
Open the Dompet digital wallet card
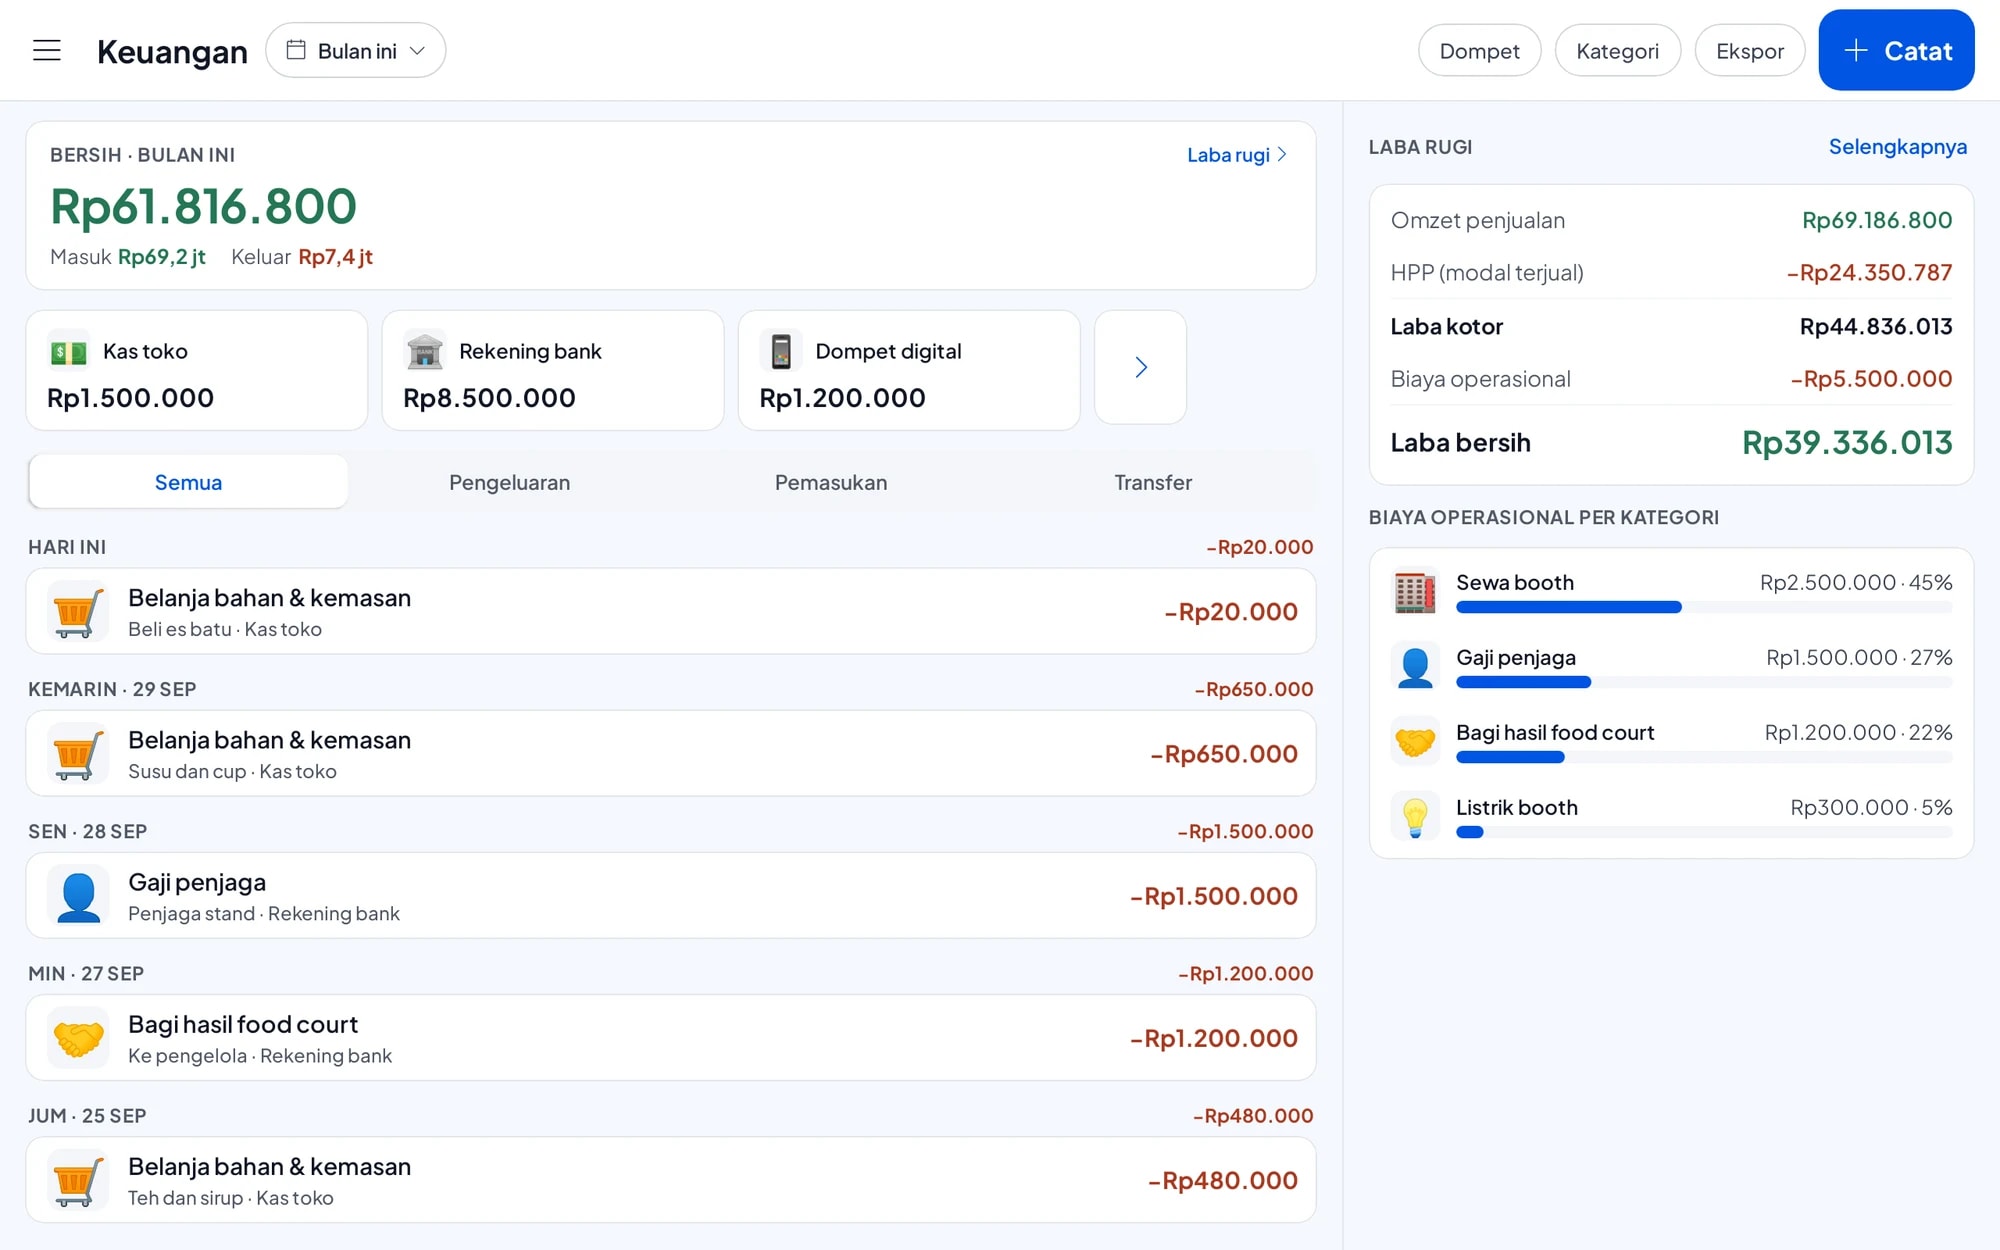909,370
